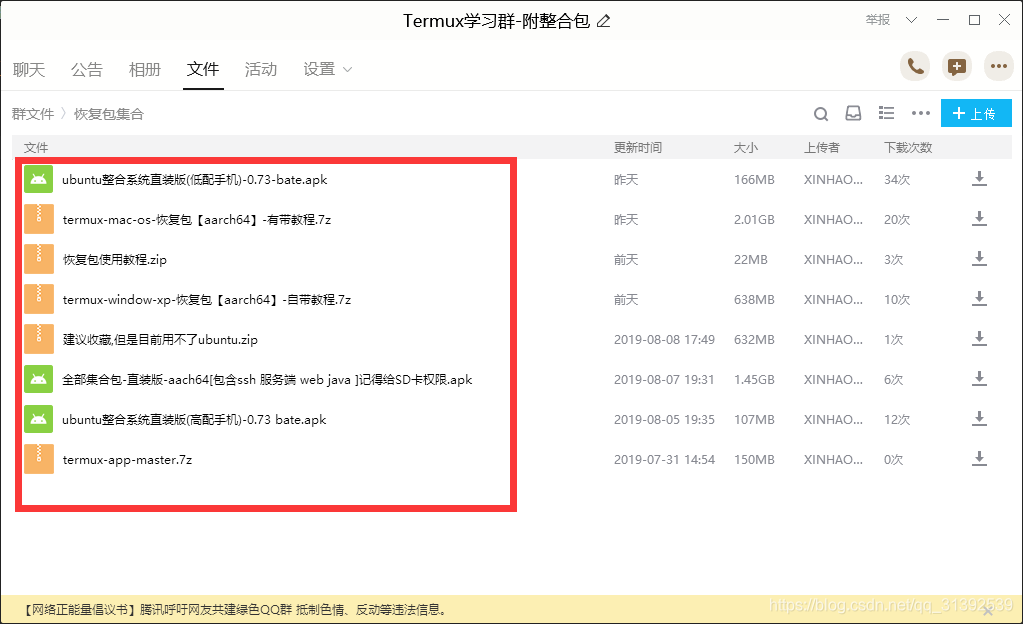The image size is (1023, 624).
Task: Sort by 大小 column header
Action: pyautogui.click(x=746, y=148)
